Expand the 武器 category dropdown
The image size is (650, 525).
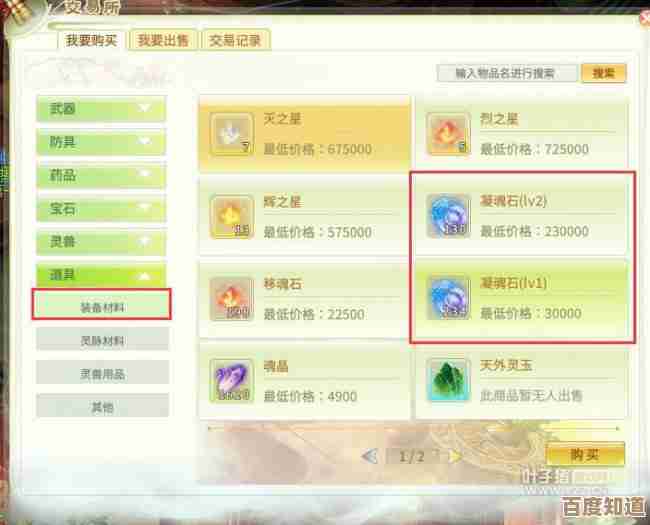click(102, 109)
